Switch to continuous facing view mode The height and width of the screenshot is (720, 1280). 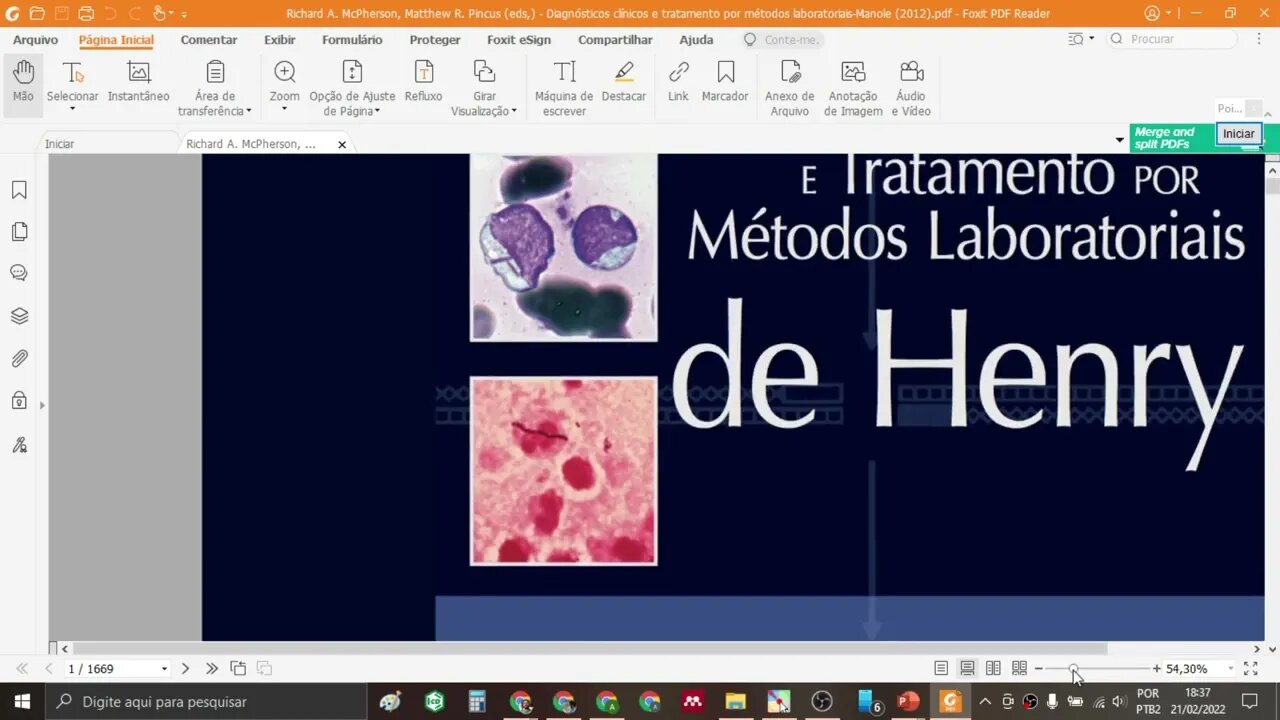click(1019, 668)
